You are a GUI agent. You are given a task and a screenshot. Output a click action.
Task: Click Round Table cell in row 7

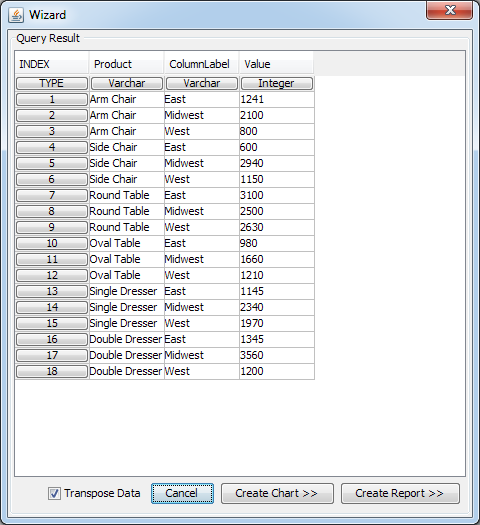pos(127,195)
